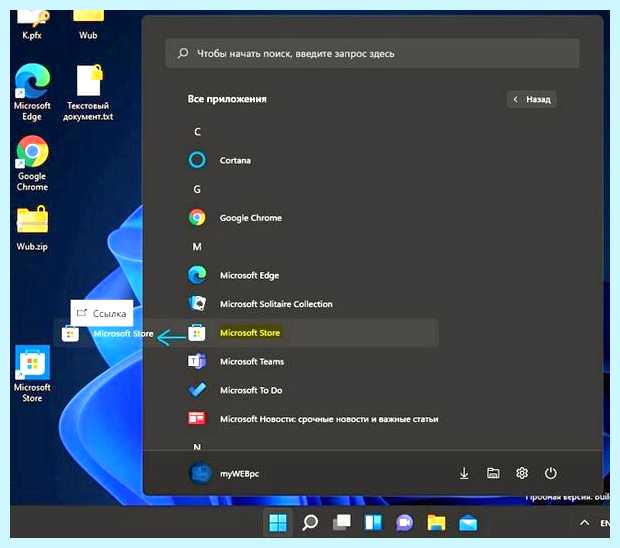Jump via letter header G
The height and width of the screenshot is (548, 620).
197,189
